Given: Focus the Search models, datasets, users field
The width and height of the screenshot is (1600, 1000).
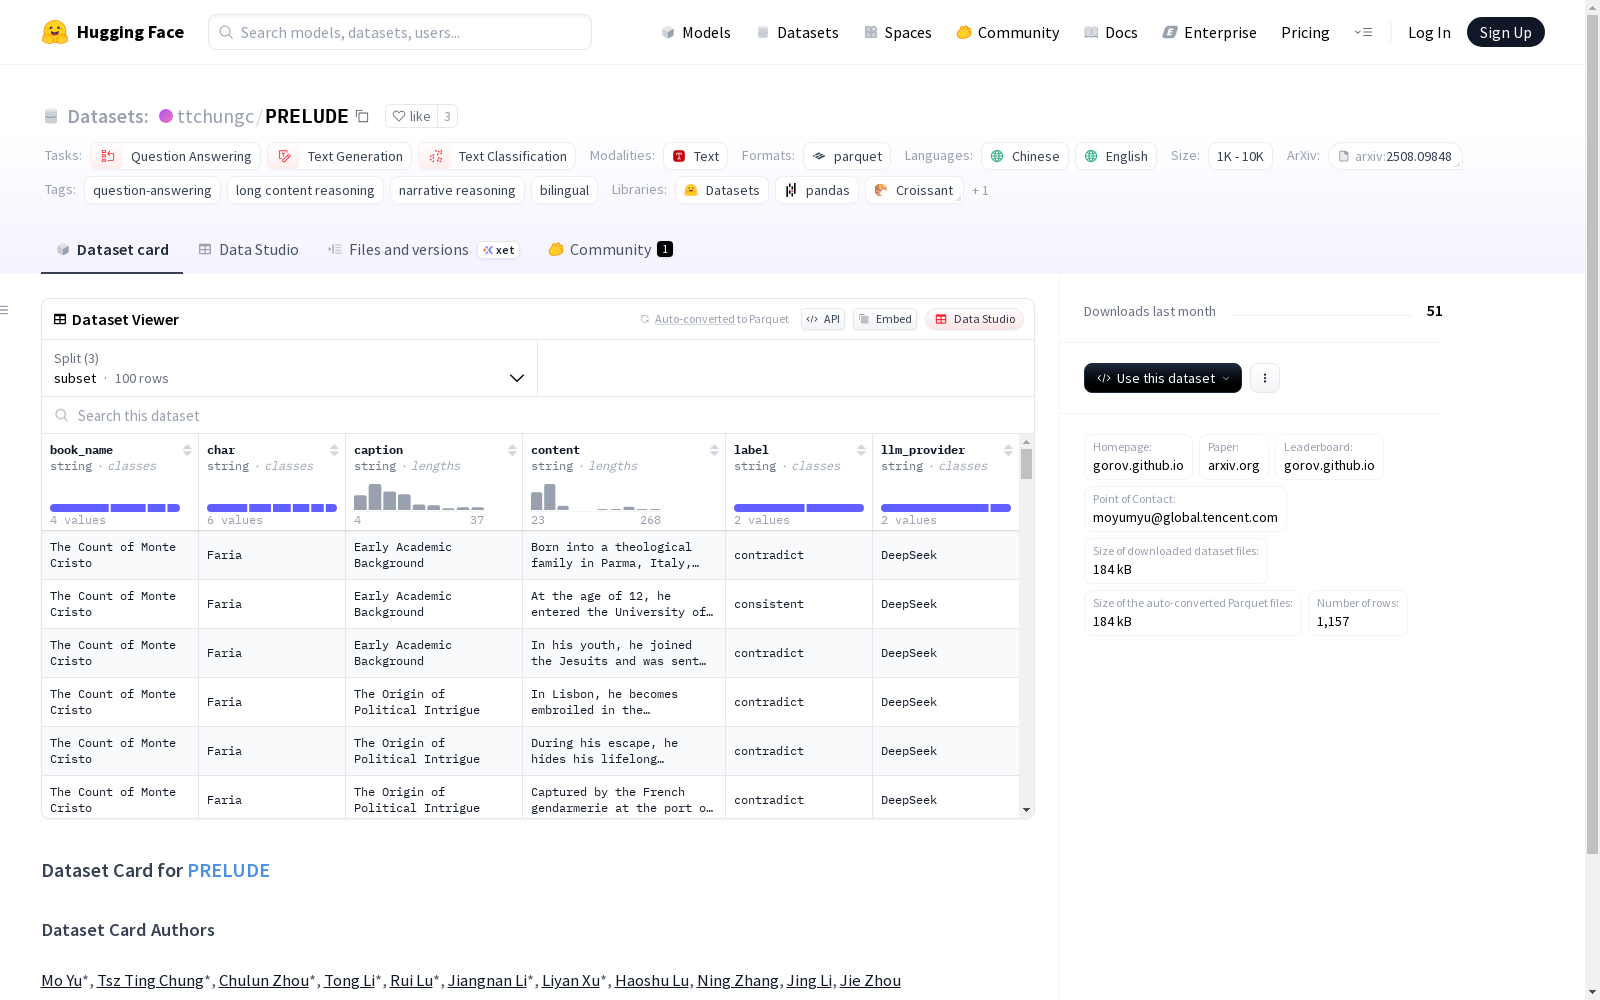Looking at the screenshot, I should [400, 32].
